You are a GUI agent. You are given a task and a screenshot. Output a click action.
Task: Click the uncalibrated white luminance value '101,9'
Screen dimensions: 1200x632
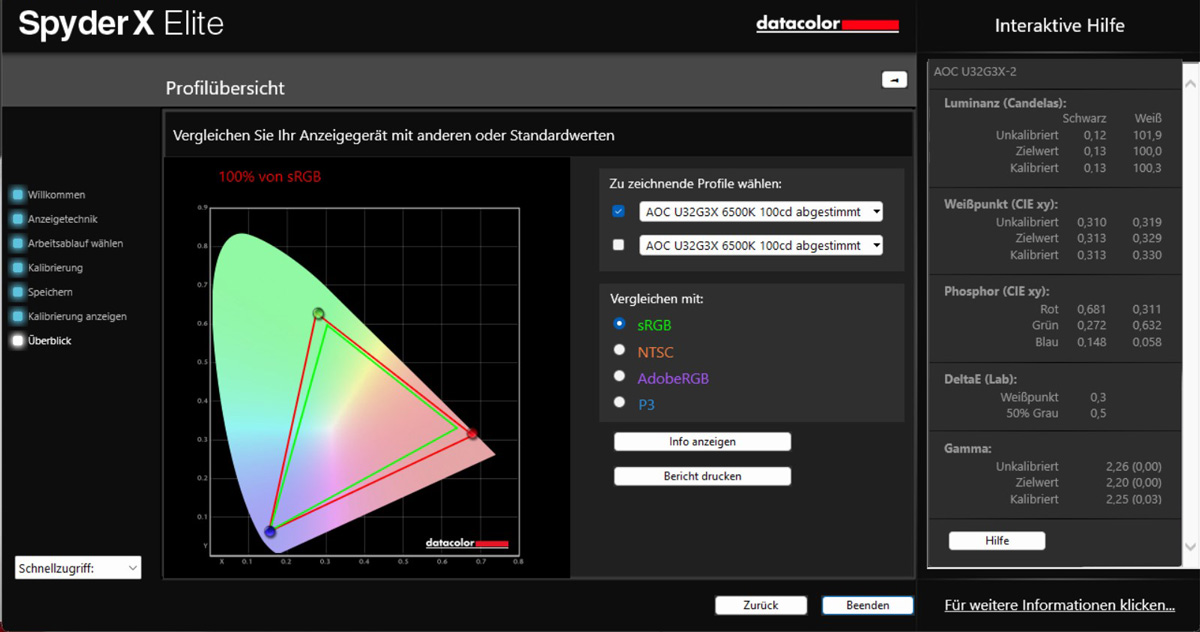pos(1147,135)
